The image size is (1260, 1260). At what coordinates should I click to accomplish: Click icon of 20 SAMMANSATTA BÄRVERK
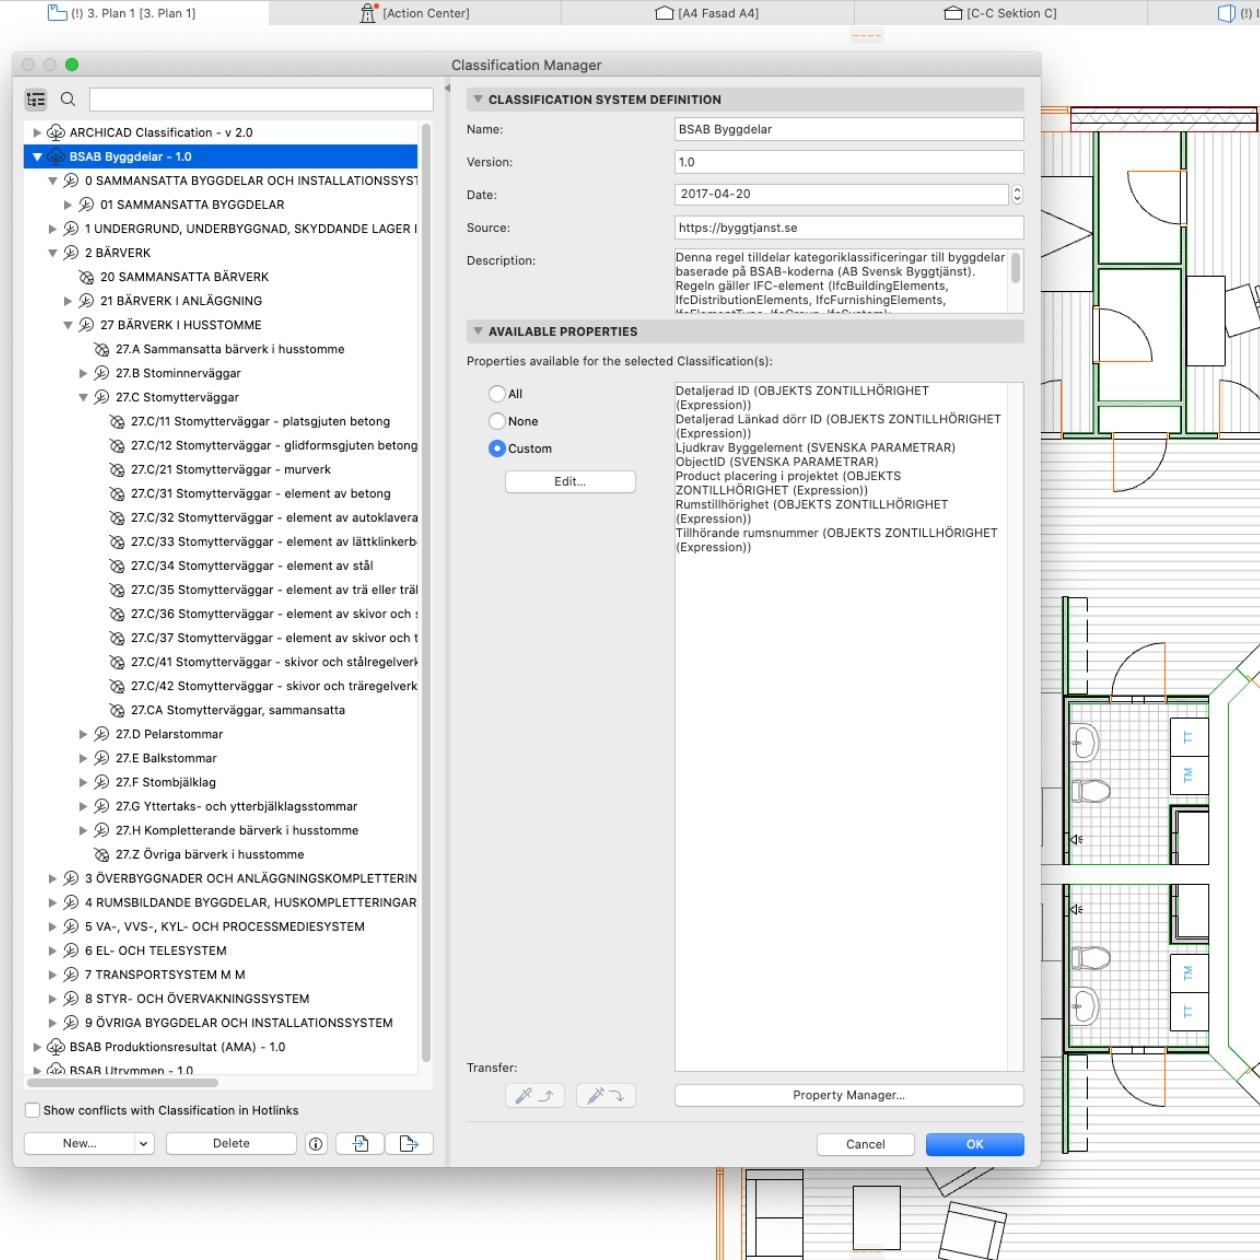point(86,277)
